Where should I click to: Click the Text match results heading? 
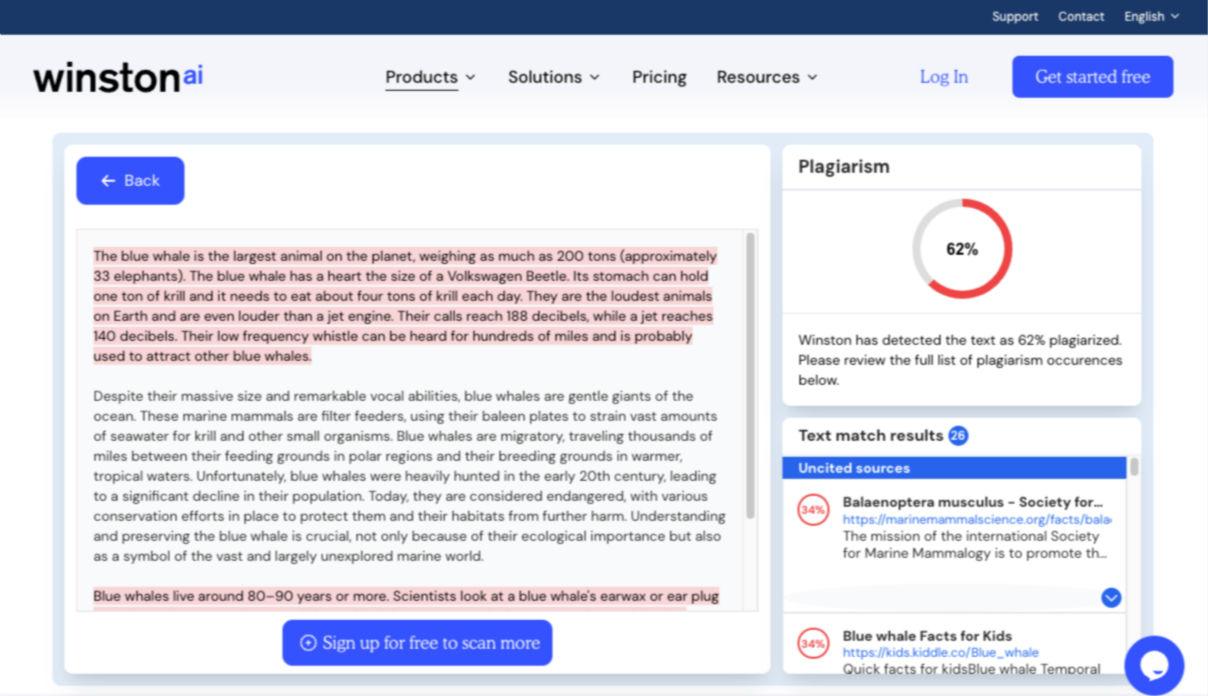(x=870, y=436)
